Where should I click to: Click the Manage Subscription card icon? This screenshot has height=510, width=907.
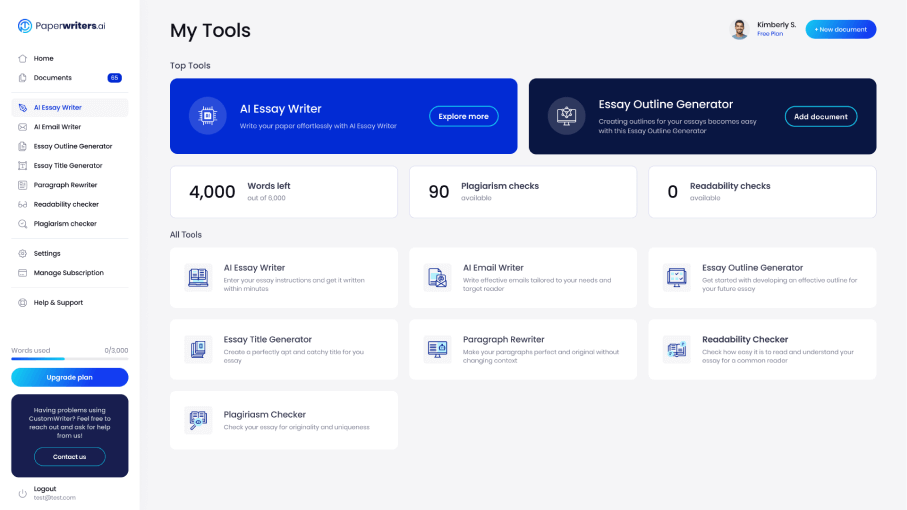pos(23,273)
